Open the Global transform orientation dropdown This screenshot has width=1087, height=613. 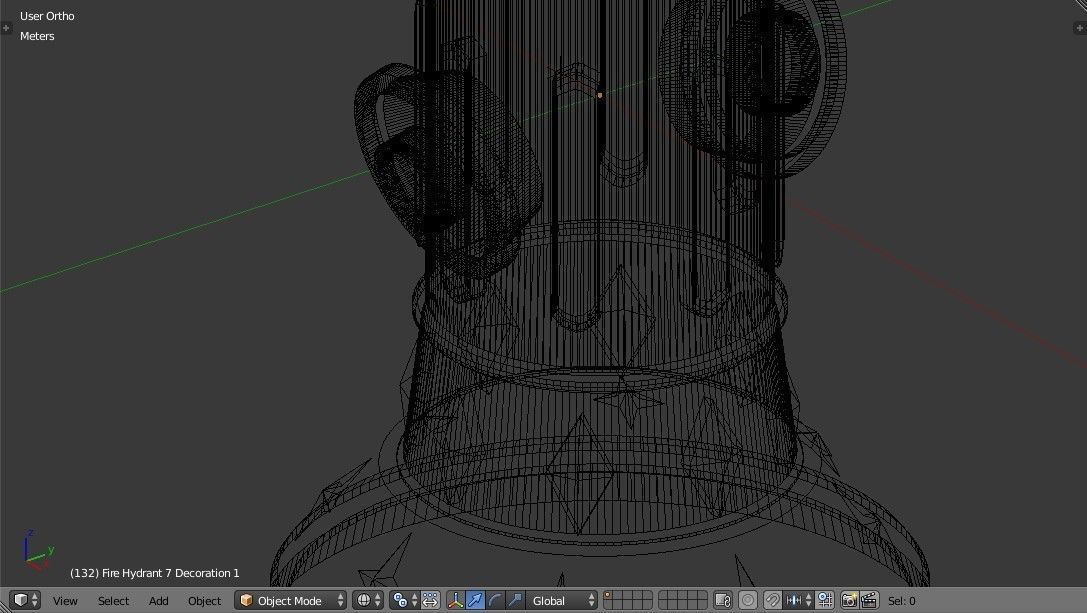click(x=562, y=601)
